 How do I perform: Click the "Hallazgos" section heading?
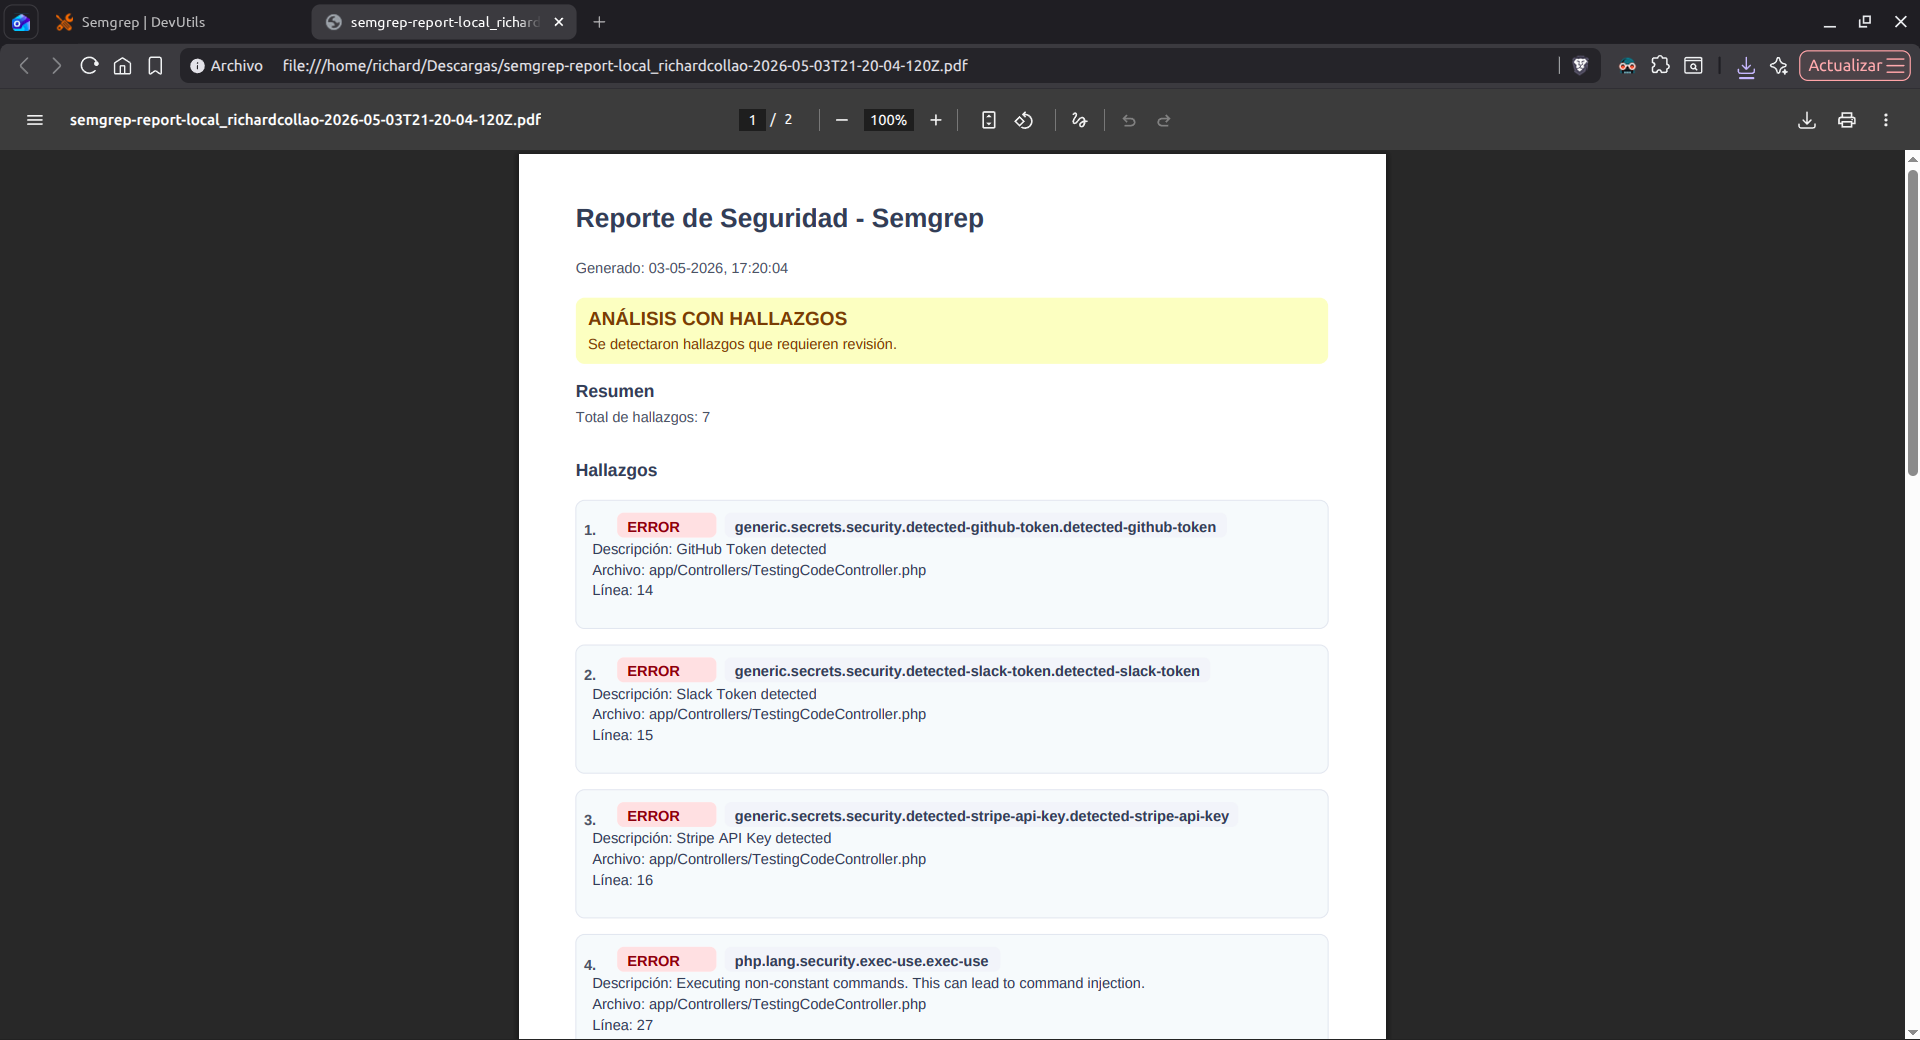616,470
